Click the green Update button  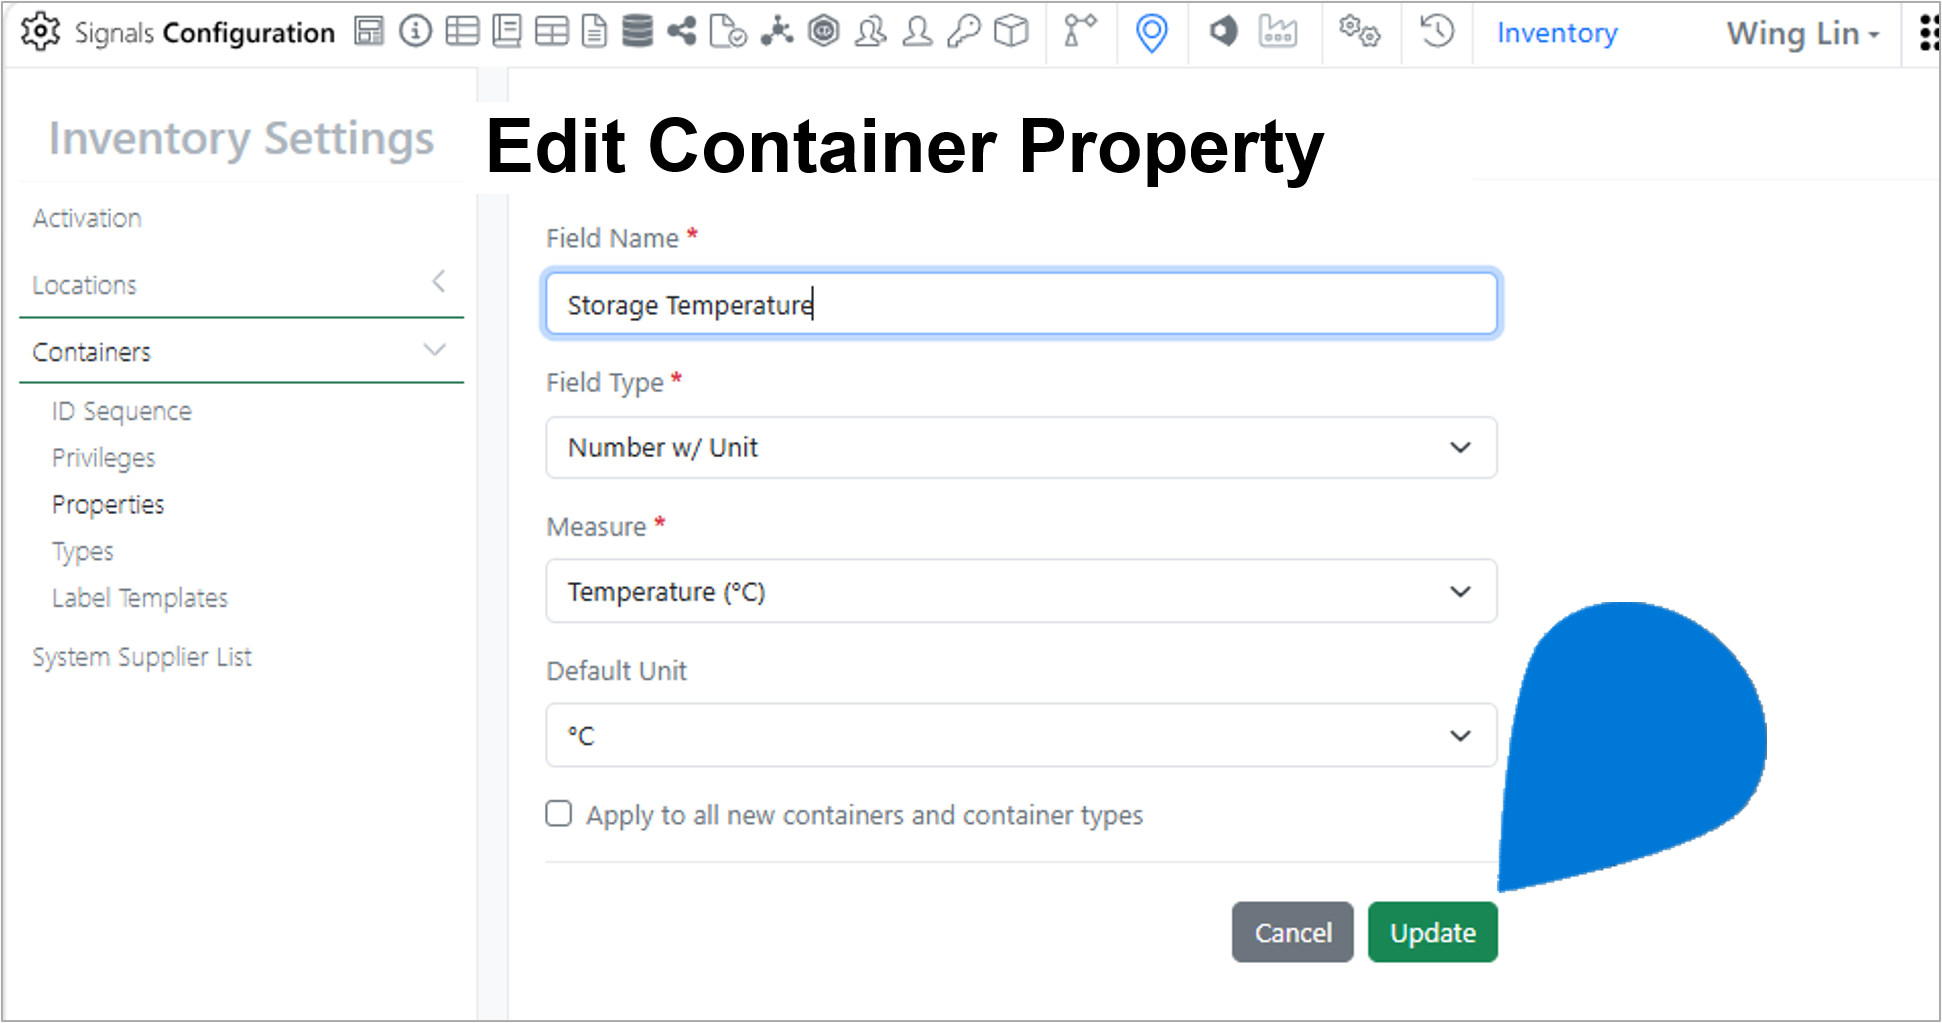pyautogui.click(x=1433, y=932)
